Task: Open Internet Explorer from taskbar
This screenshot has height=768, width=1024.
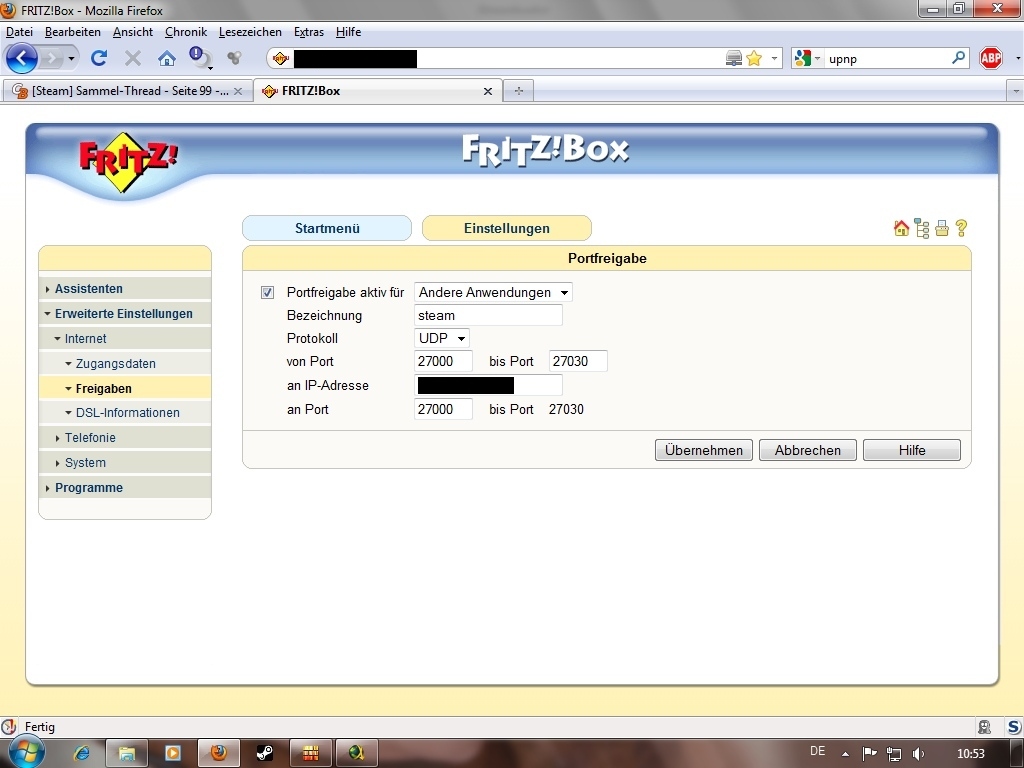Action: (x=82, y=753)
